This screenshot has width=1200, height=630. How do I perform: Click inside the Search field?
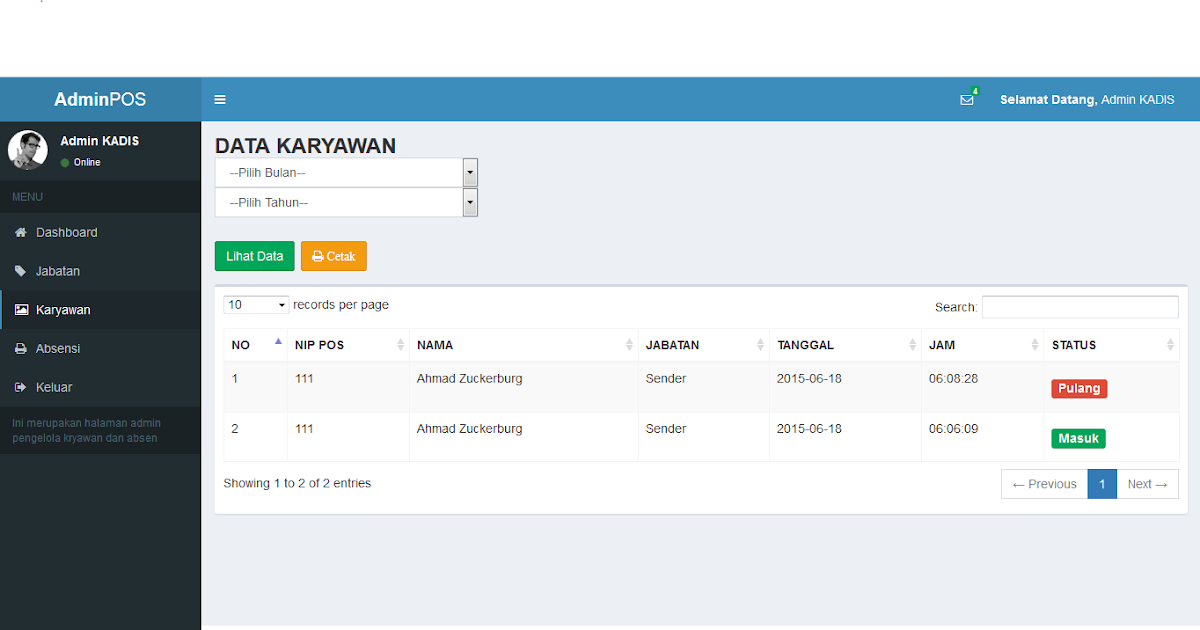(x=1080, y=306)
